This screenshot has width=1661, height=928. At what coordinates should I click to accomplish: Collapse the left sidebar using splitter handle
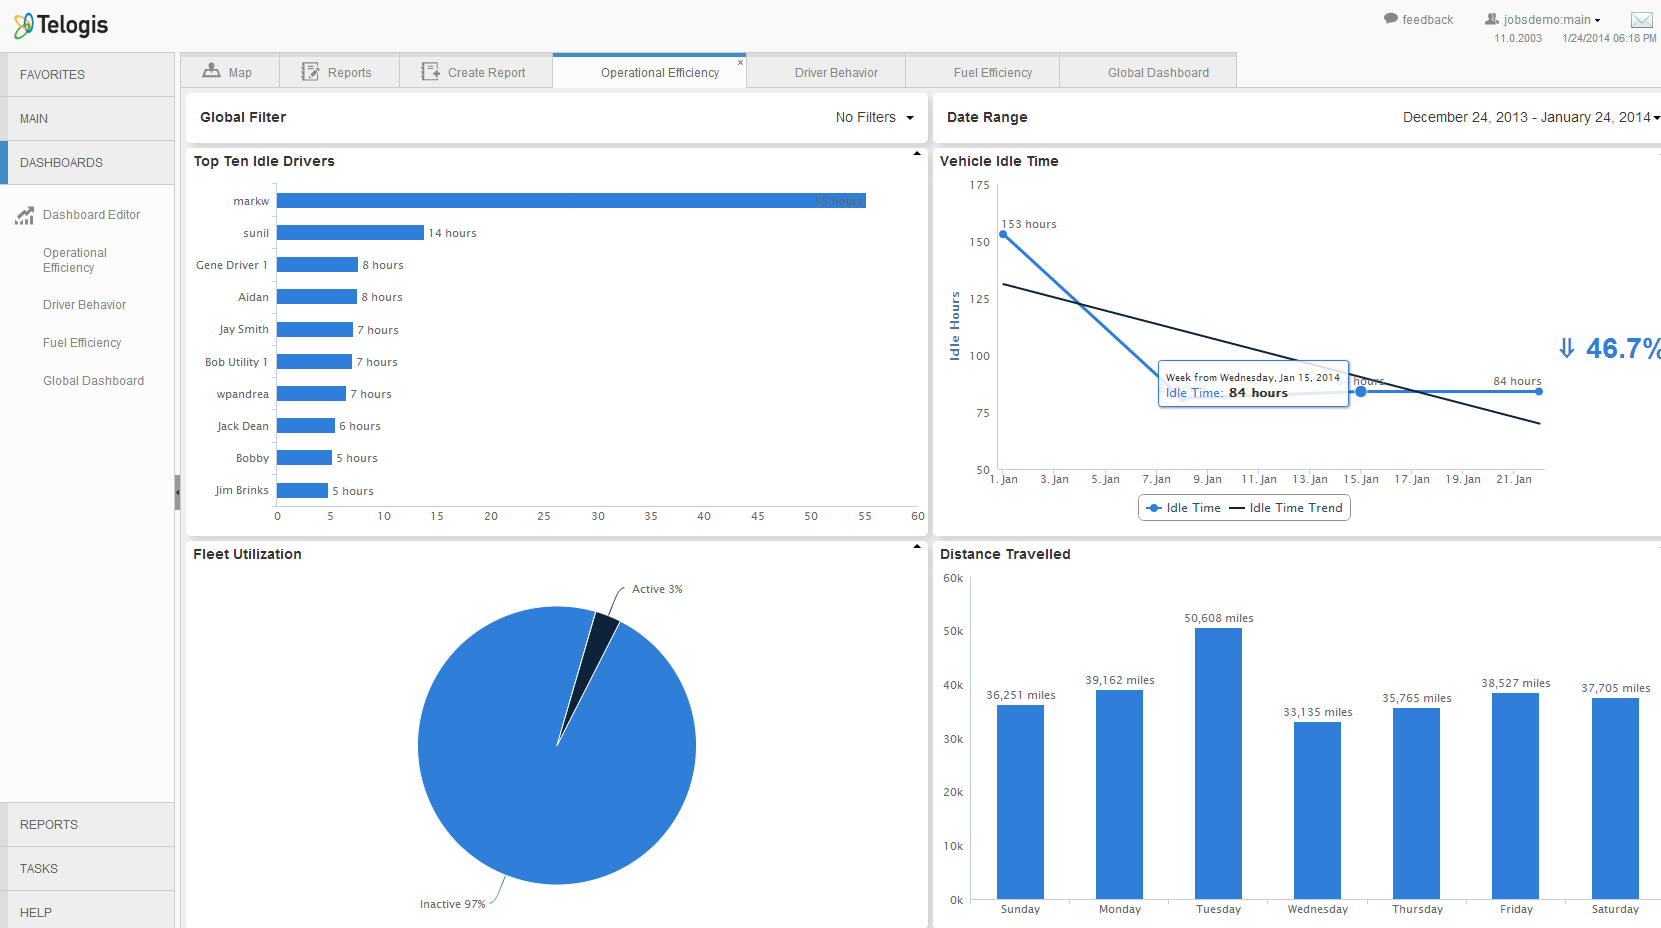coord(177,492)
